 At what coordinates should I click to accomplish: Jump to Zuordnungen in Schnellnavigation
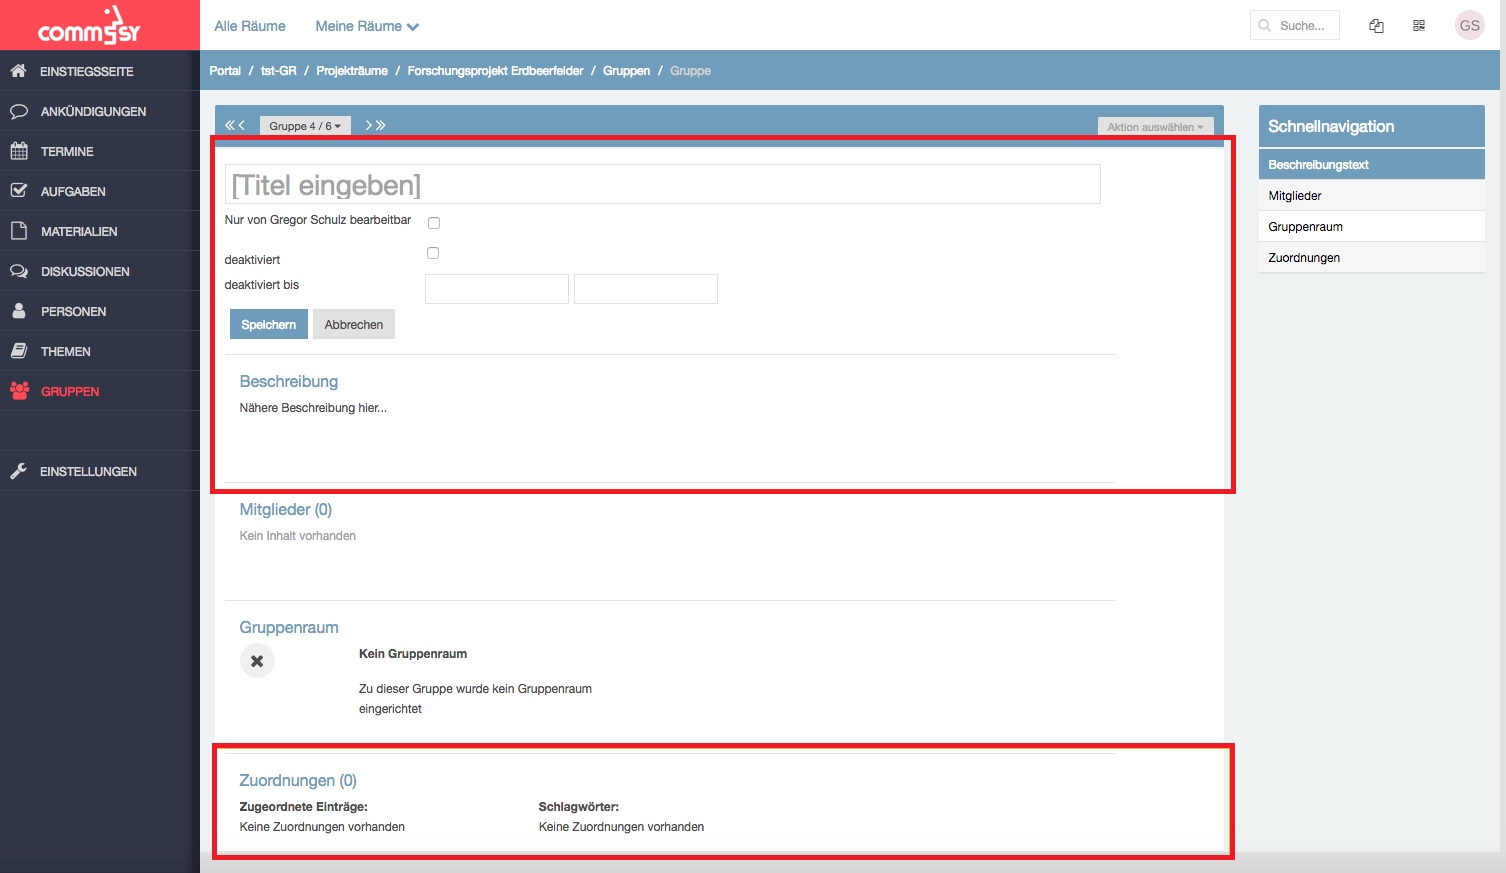click(1371, 257)
